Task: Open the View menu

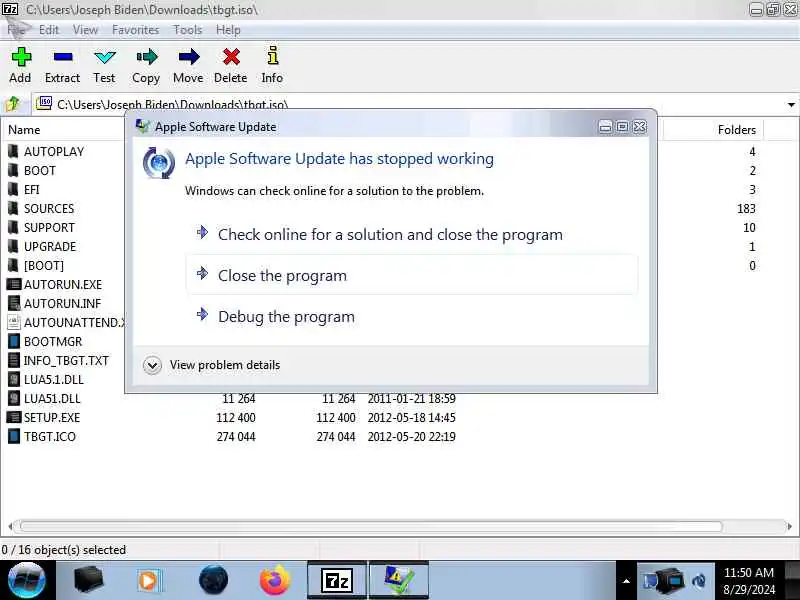Action: (85, 30)
